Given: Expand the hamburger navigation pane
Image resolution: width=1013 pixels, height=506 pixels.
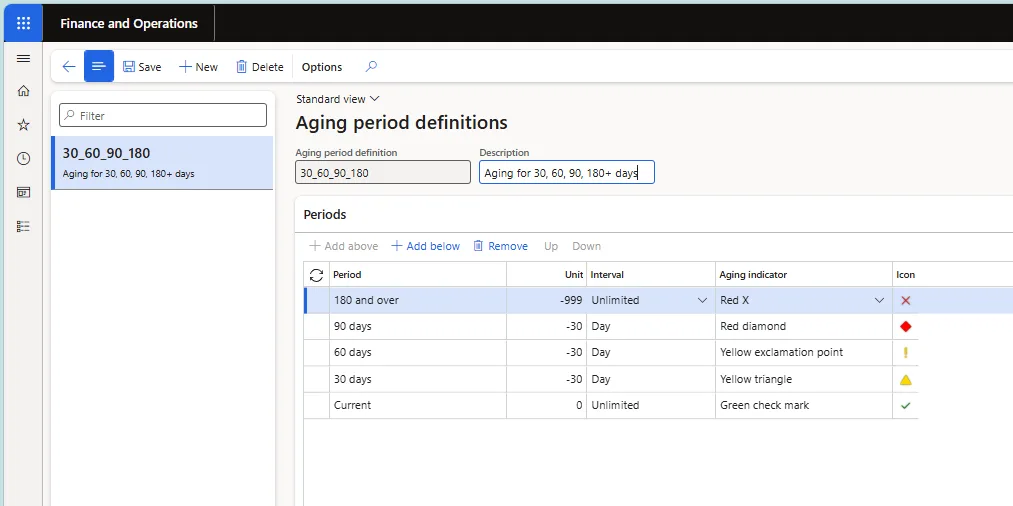Looking at the screenshot, I should click(x=23, y=59).
